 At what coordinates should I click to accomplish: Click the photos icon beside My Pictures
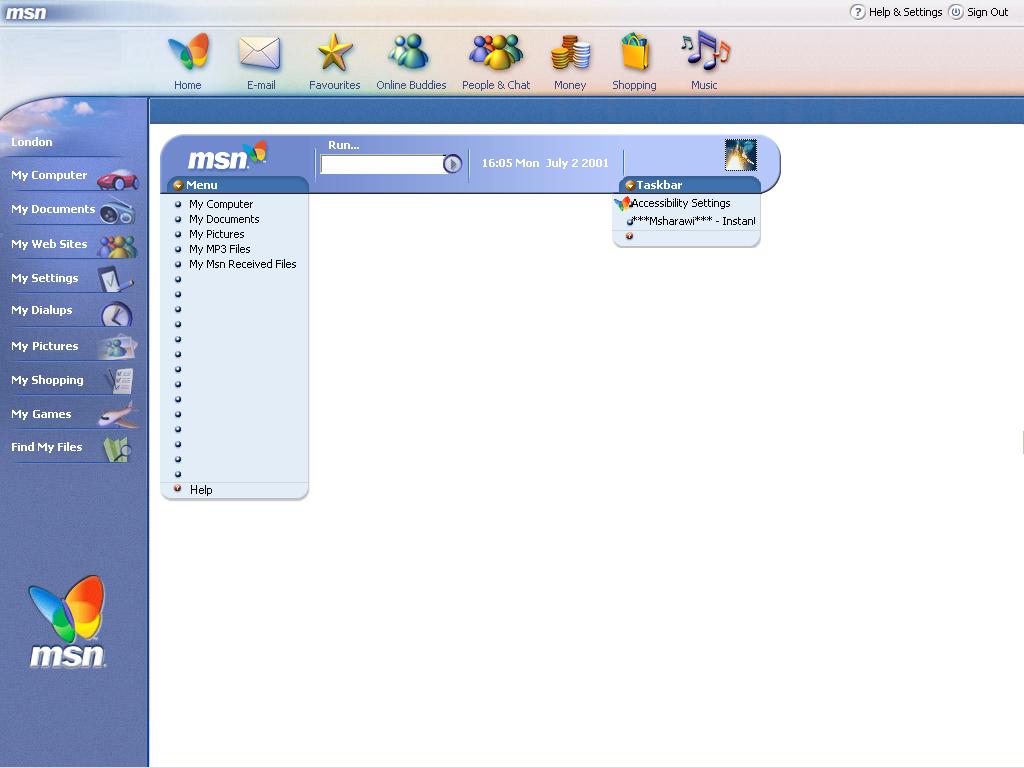118,347
